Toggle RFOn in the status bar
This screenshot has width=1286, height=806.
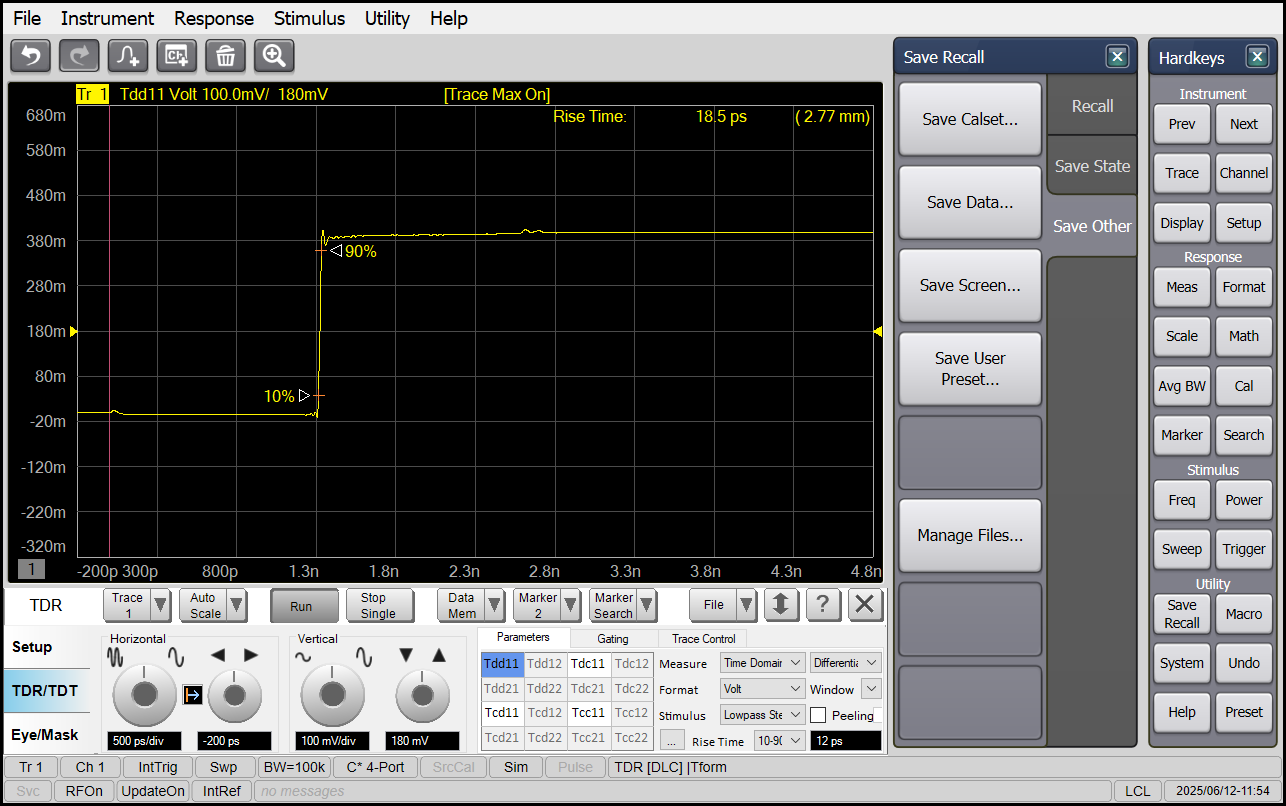pyautogui.click(x=83, y=791)
